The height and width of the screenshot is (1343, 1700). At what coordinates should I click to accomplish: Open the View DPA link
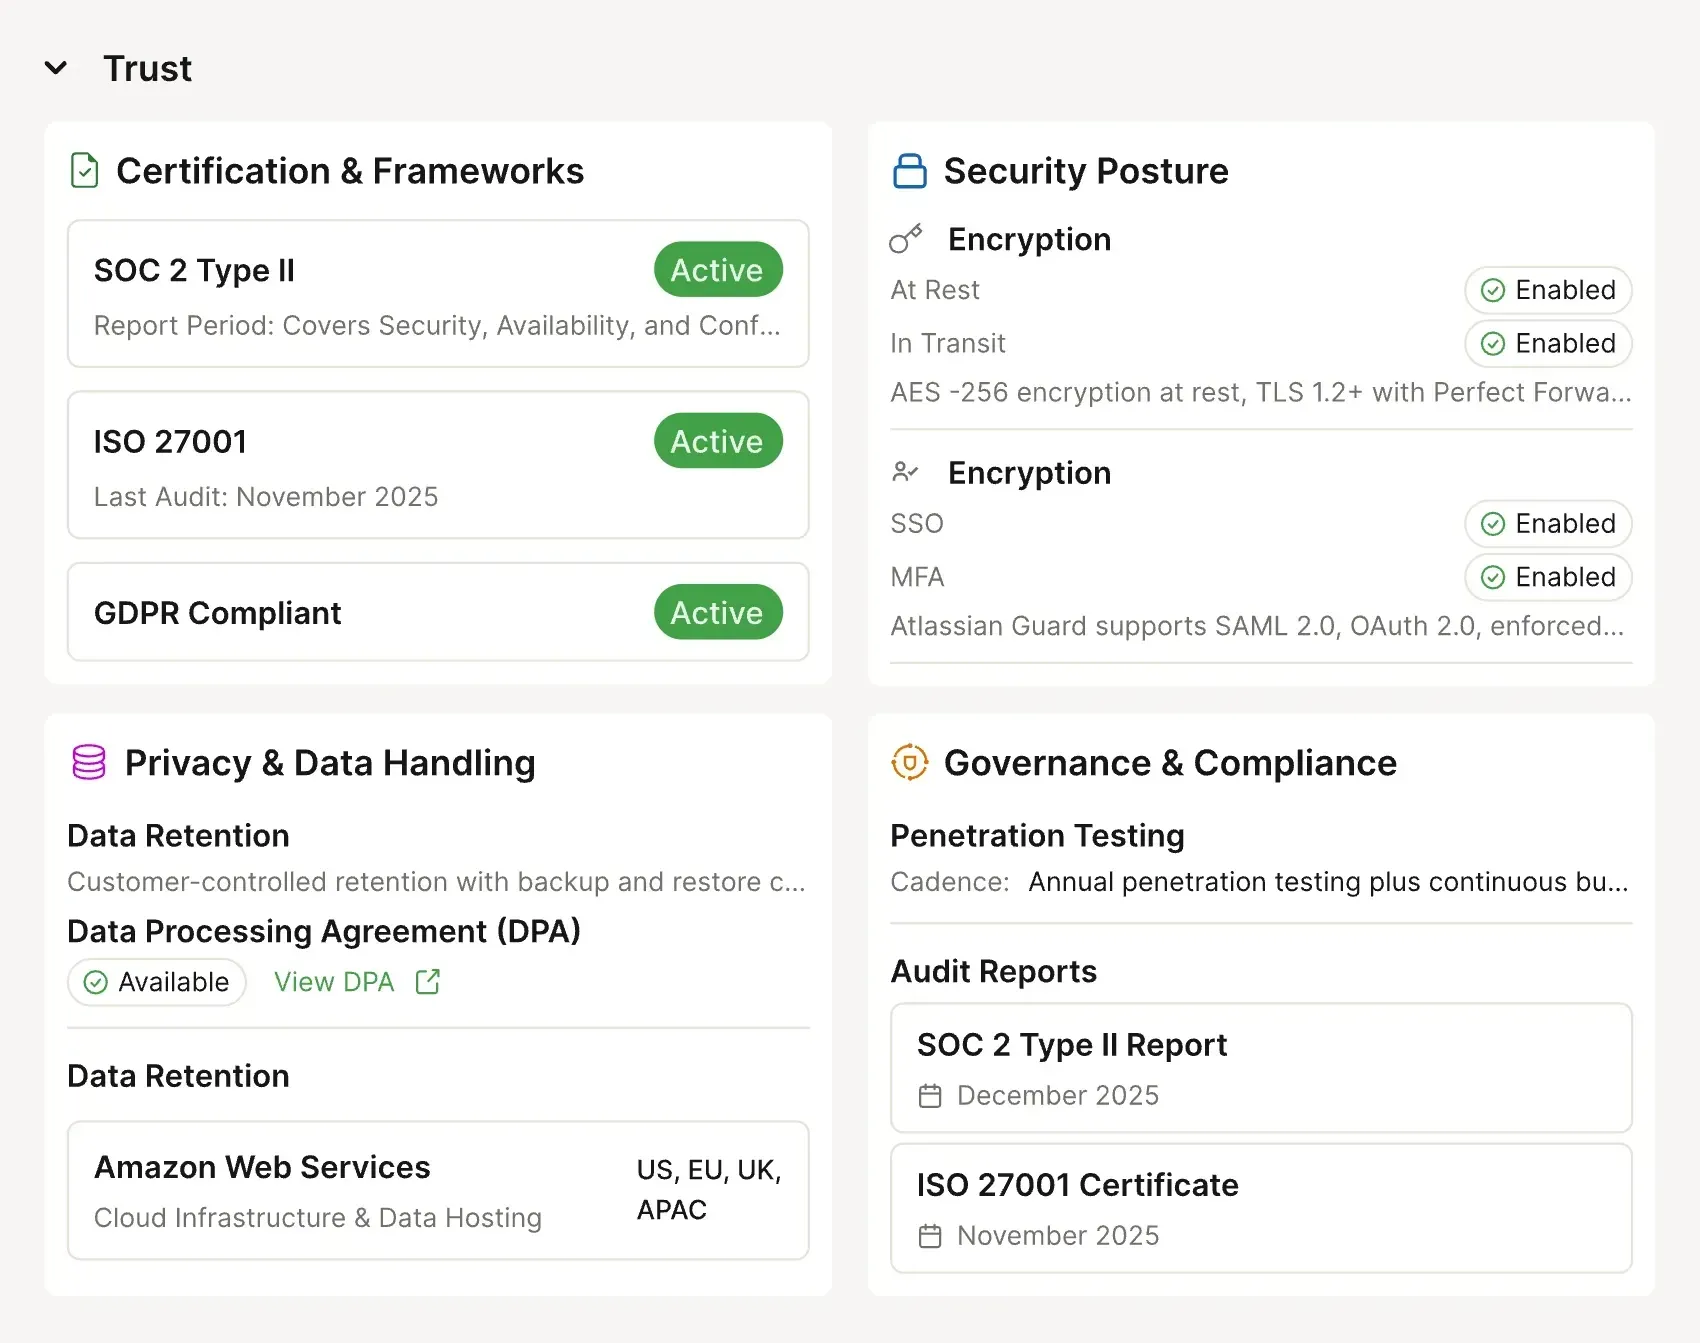(335, 982)
